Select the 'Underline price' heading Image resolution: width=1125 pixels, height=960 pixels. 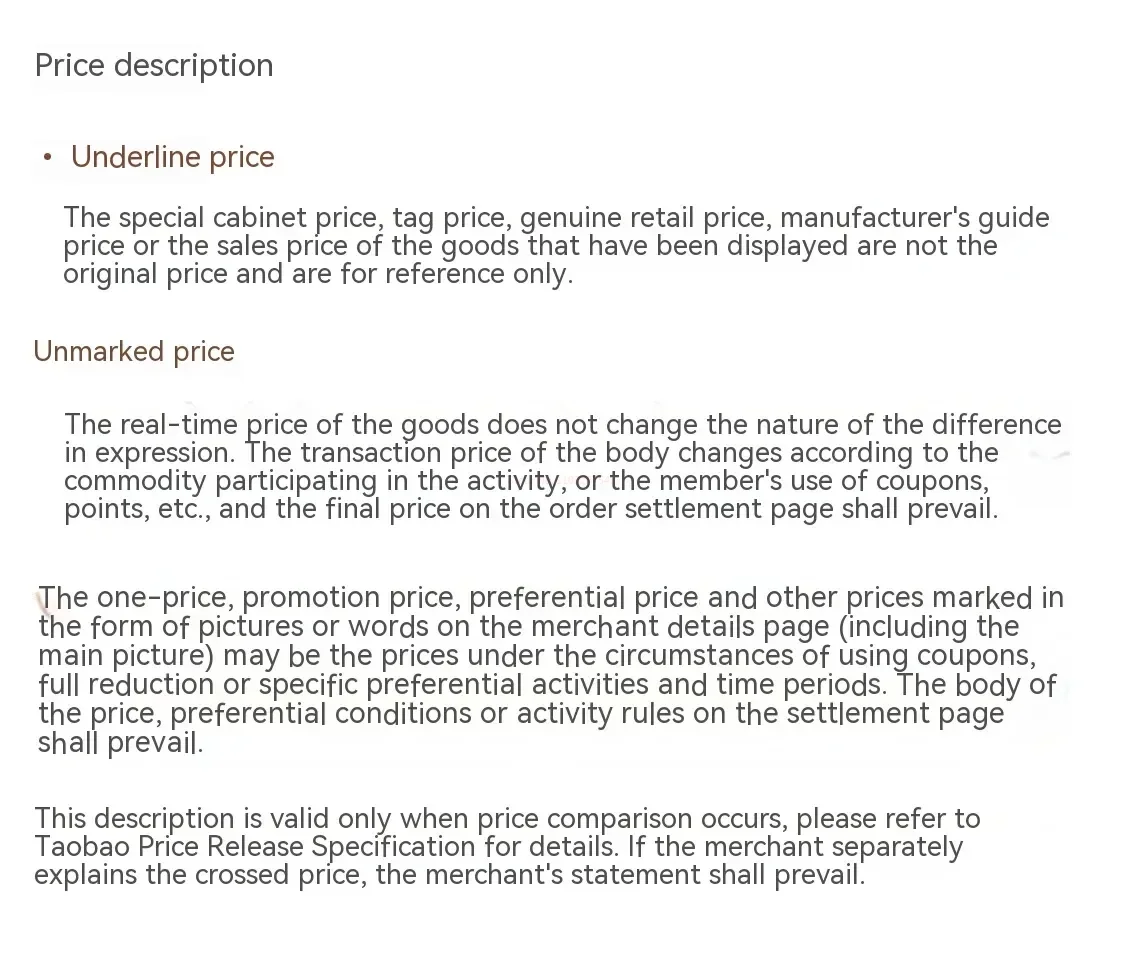(x=172, y=157)
